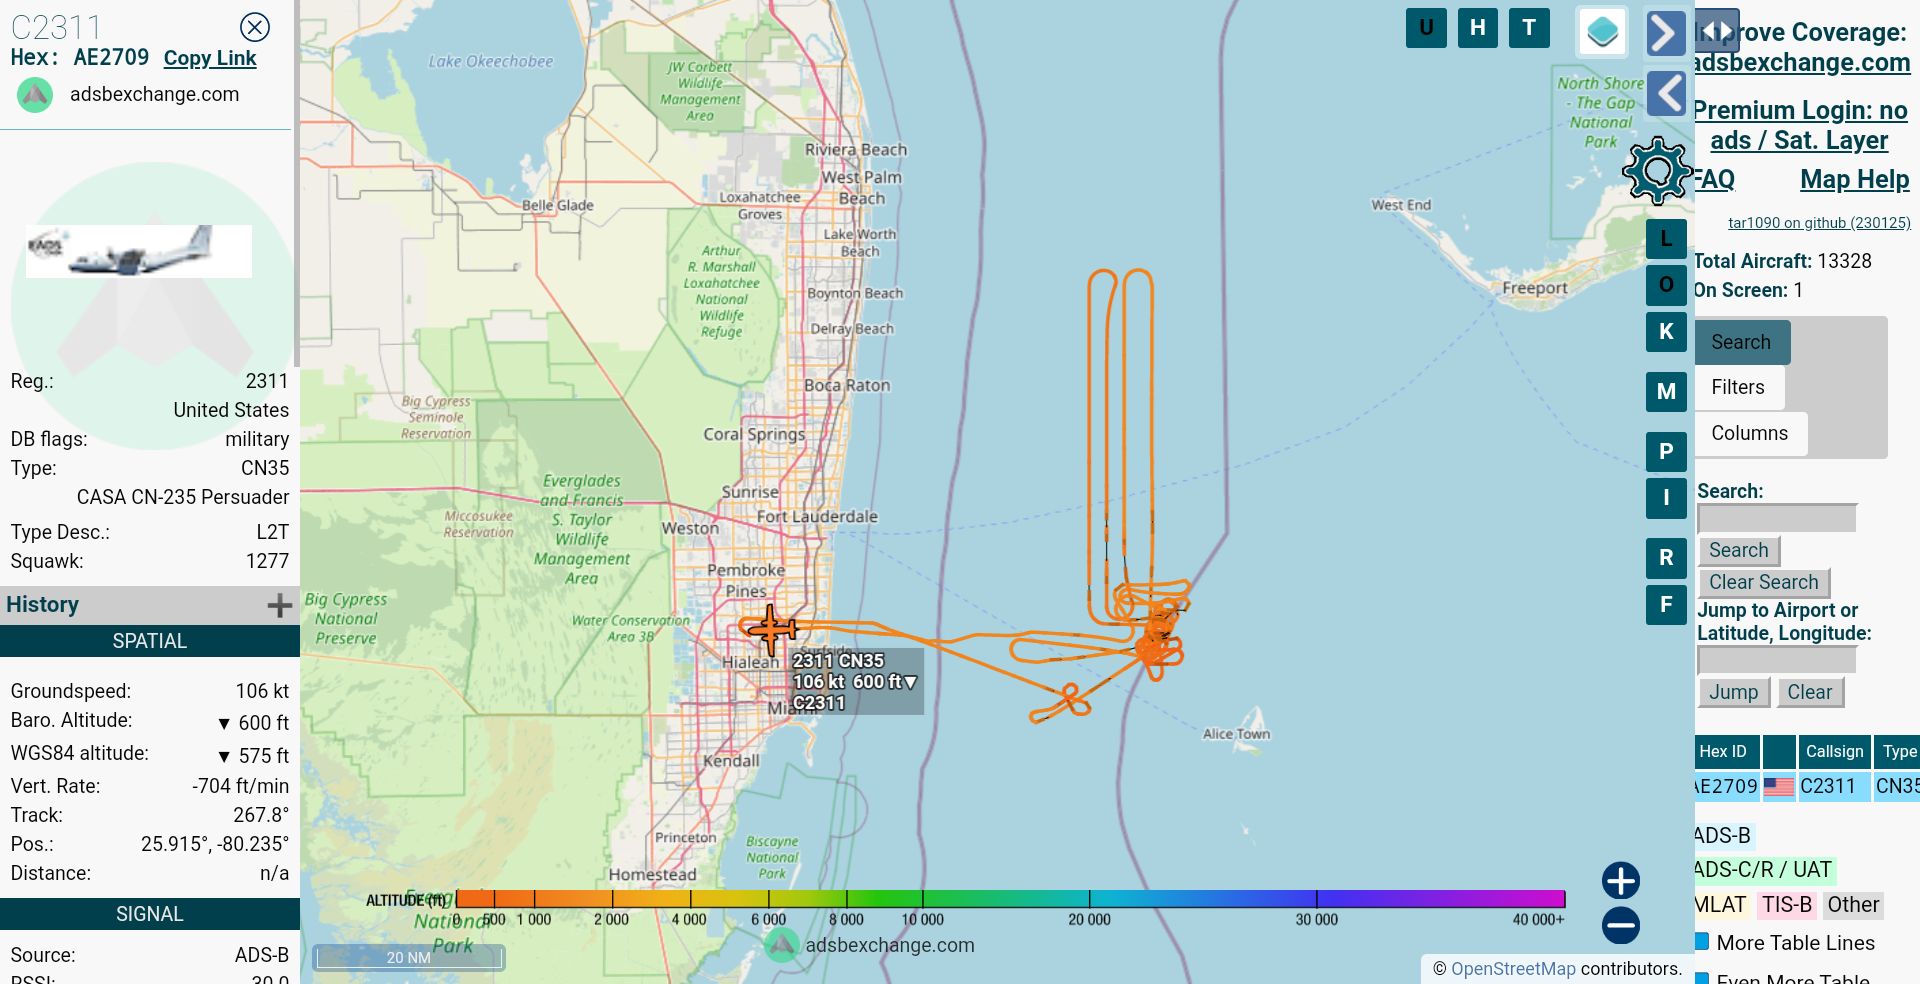Toggle the R map option button
Image resolution: width=1920 pixels, height=984 pixels.
pos(1666,558)
